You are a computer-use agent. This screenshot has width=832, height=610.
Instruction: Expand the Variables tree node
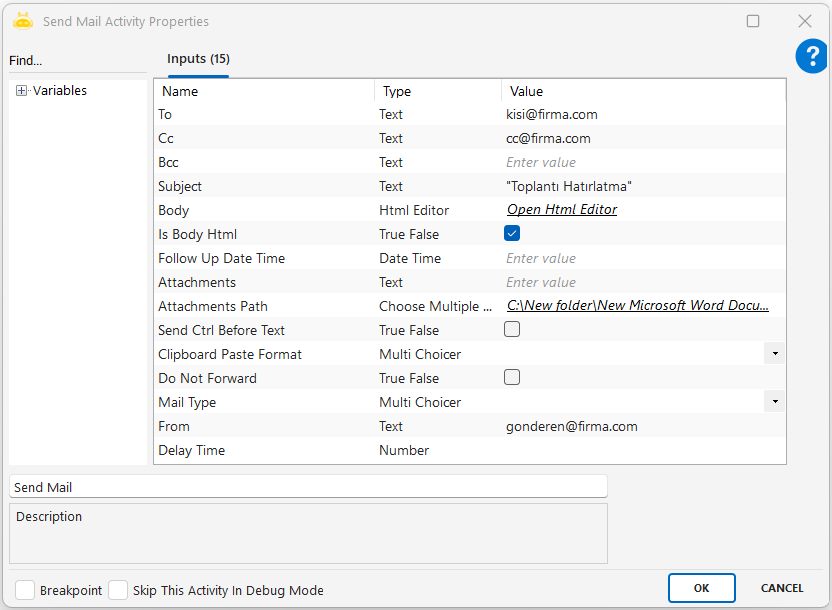point(21,91)
